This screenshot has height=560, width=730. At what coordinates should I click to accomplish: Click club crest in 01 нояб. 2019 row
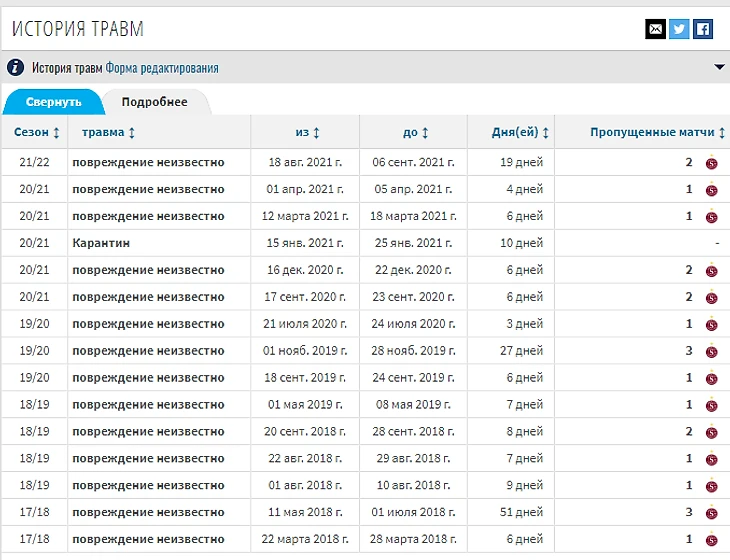point(711,351)
